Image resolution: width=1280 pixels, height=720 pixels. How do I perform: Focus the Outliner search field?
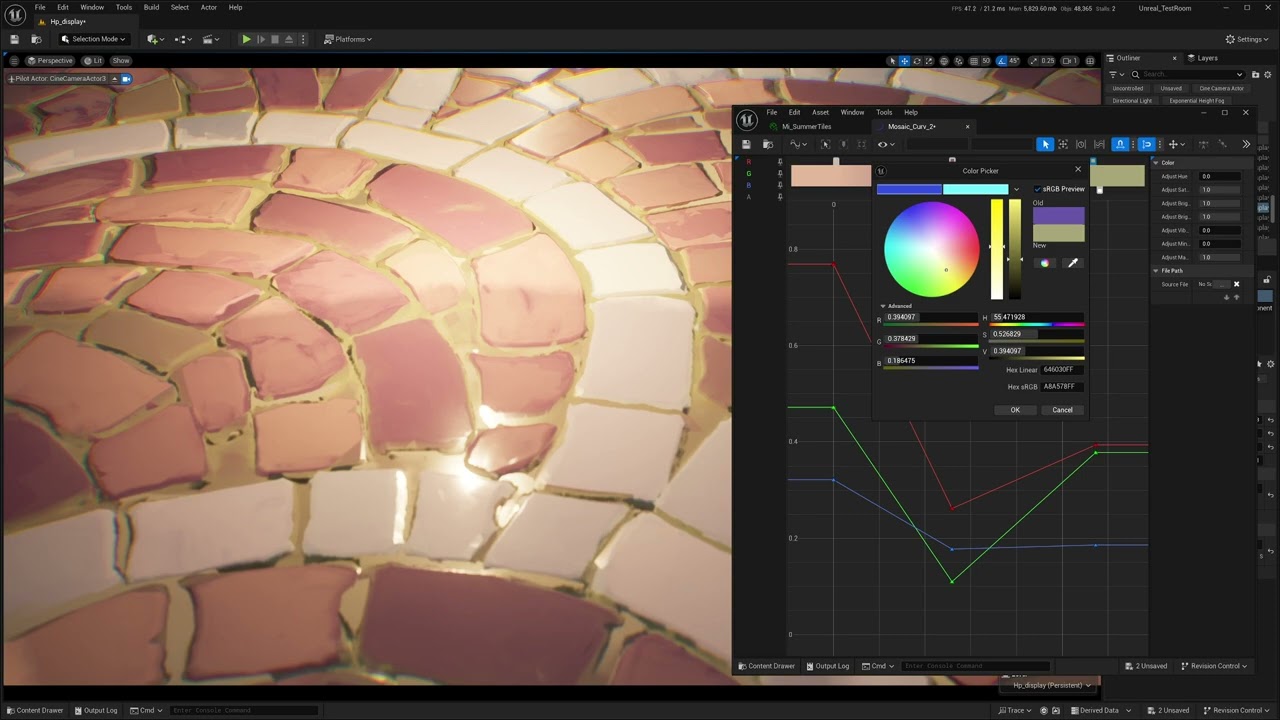(x=1188, y=74)
